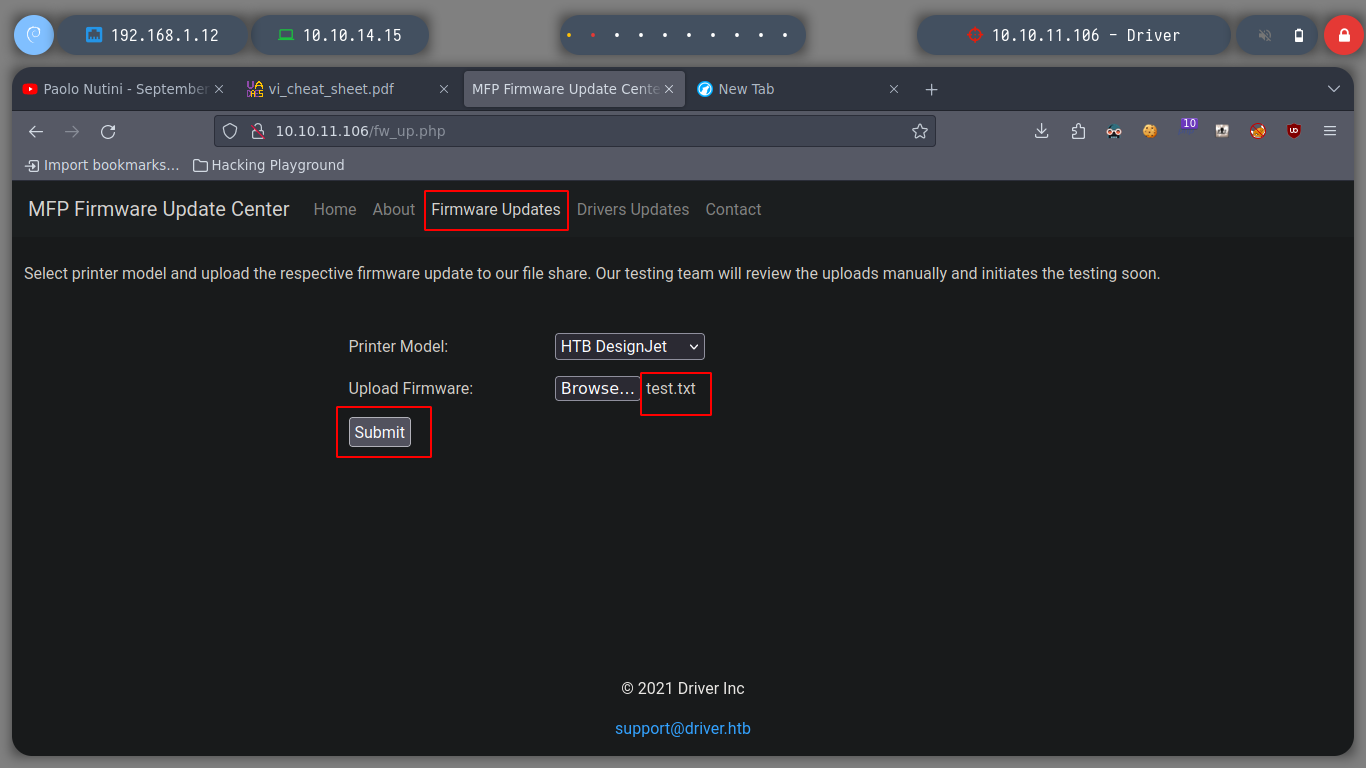This screenshot has width=1366, height=768.
Task: Open the Contact nav link
Action: [733, 209]
